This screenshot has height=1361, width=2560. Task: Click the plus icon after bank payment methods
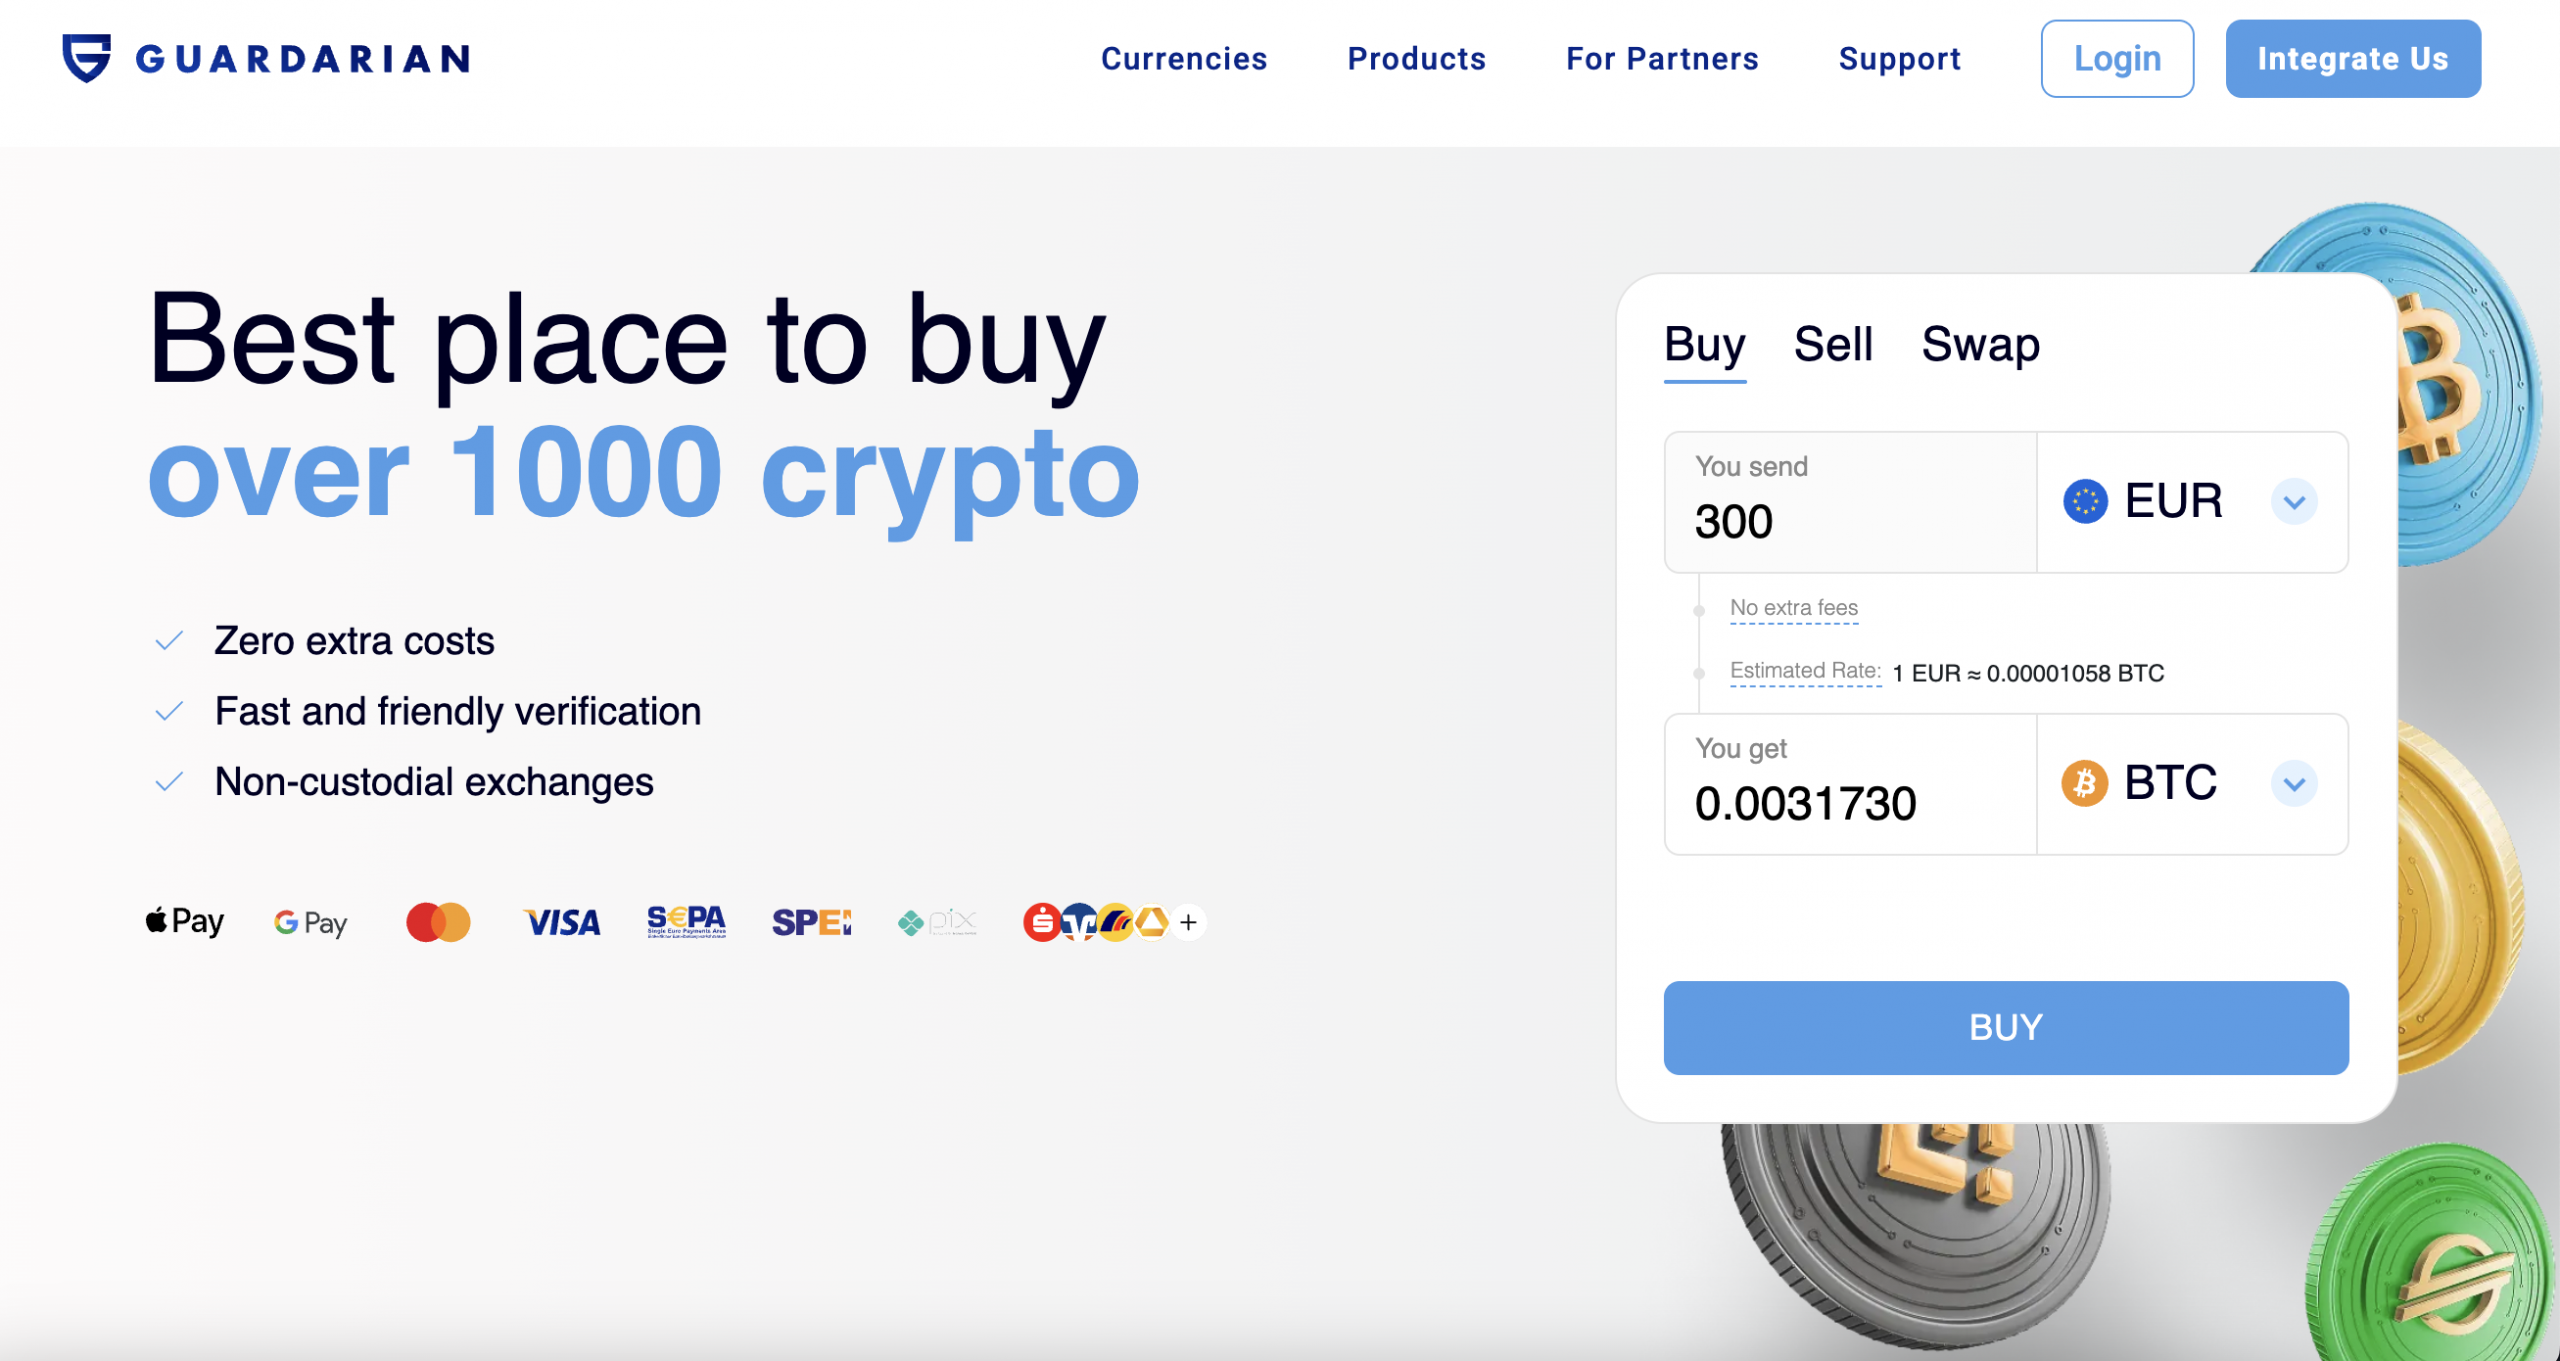point(1188,922)
